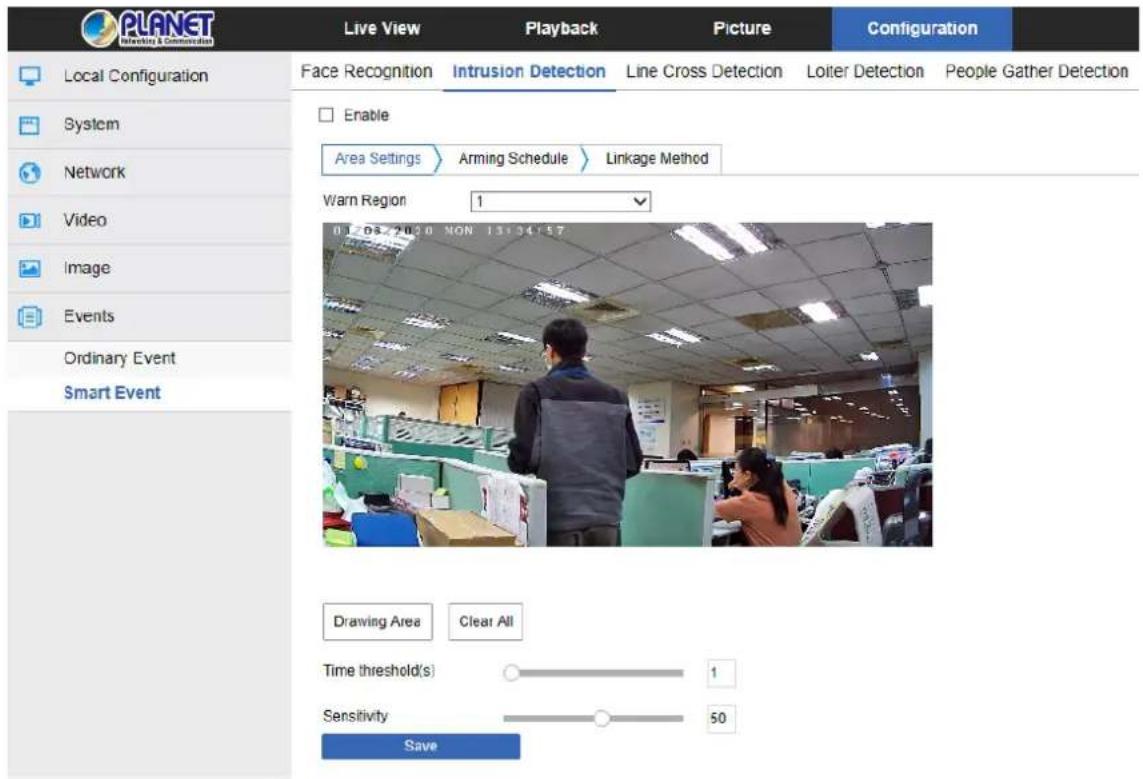This screenshot has width=1143, height=779.
Task: Open Local Configuration in the sidebar
Action: coord(149,76)
